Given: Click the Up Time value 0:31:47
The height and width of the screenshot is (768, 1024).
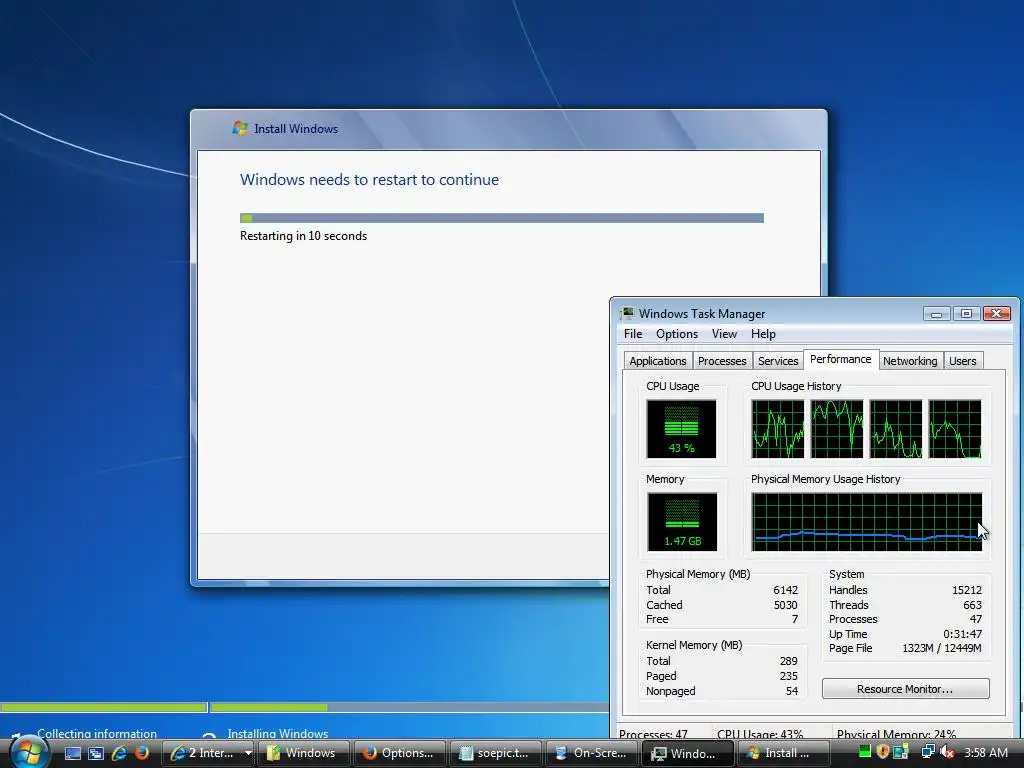Looking at the screenshot, I should coord(962,634).
